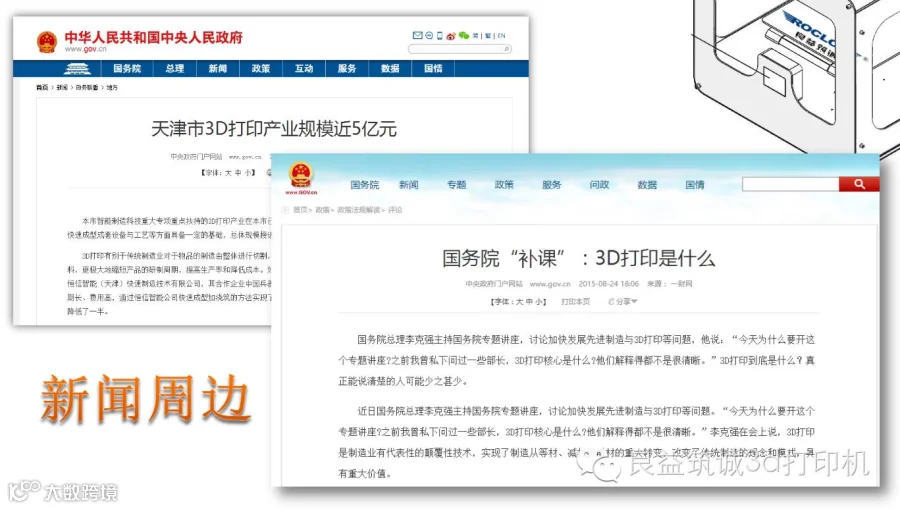Click the chat bubble icon beside the envelope
Screen dimensions: 900x509
point(429,36)
